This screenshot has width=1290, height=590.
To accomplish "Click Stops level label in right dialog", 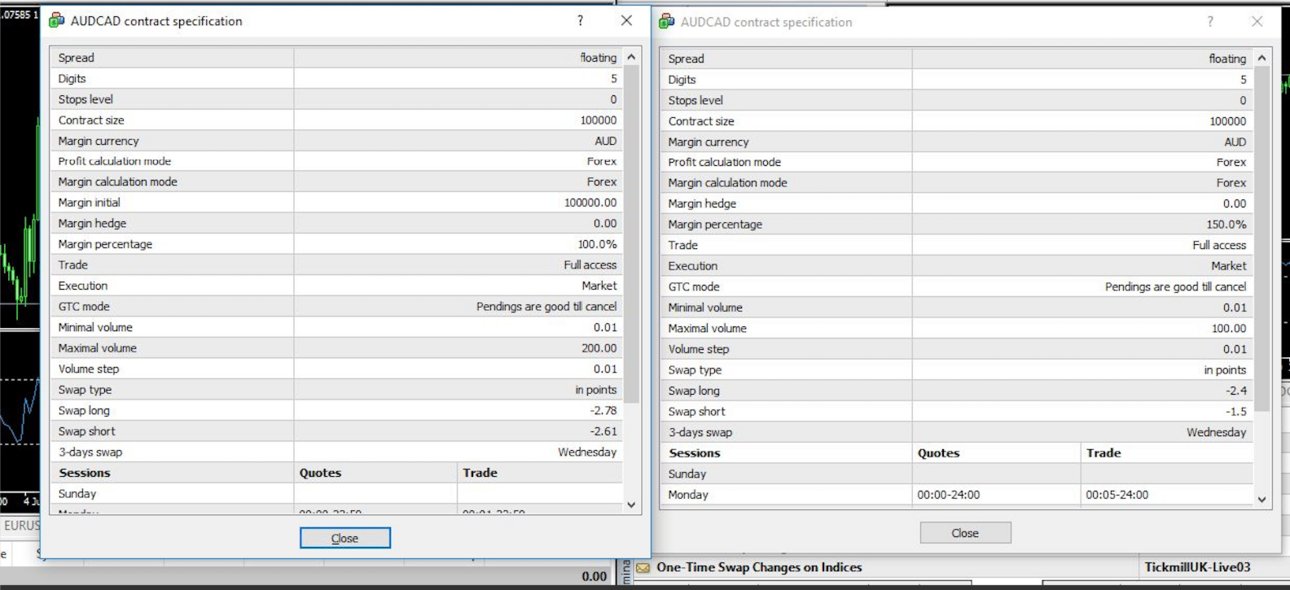I will point(695,100).
